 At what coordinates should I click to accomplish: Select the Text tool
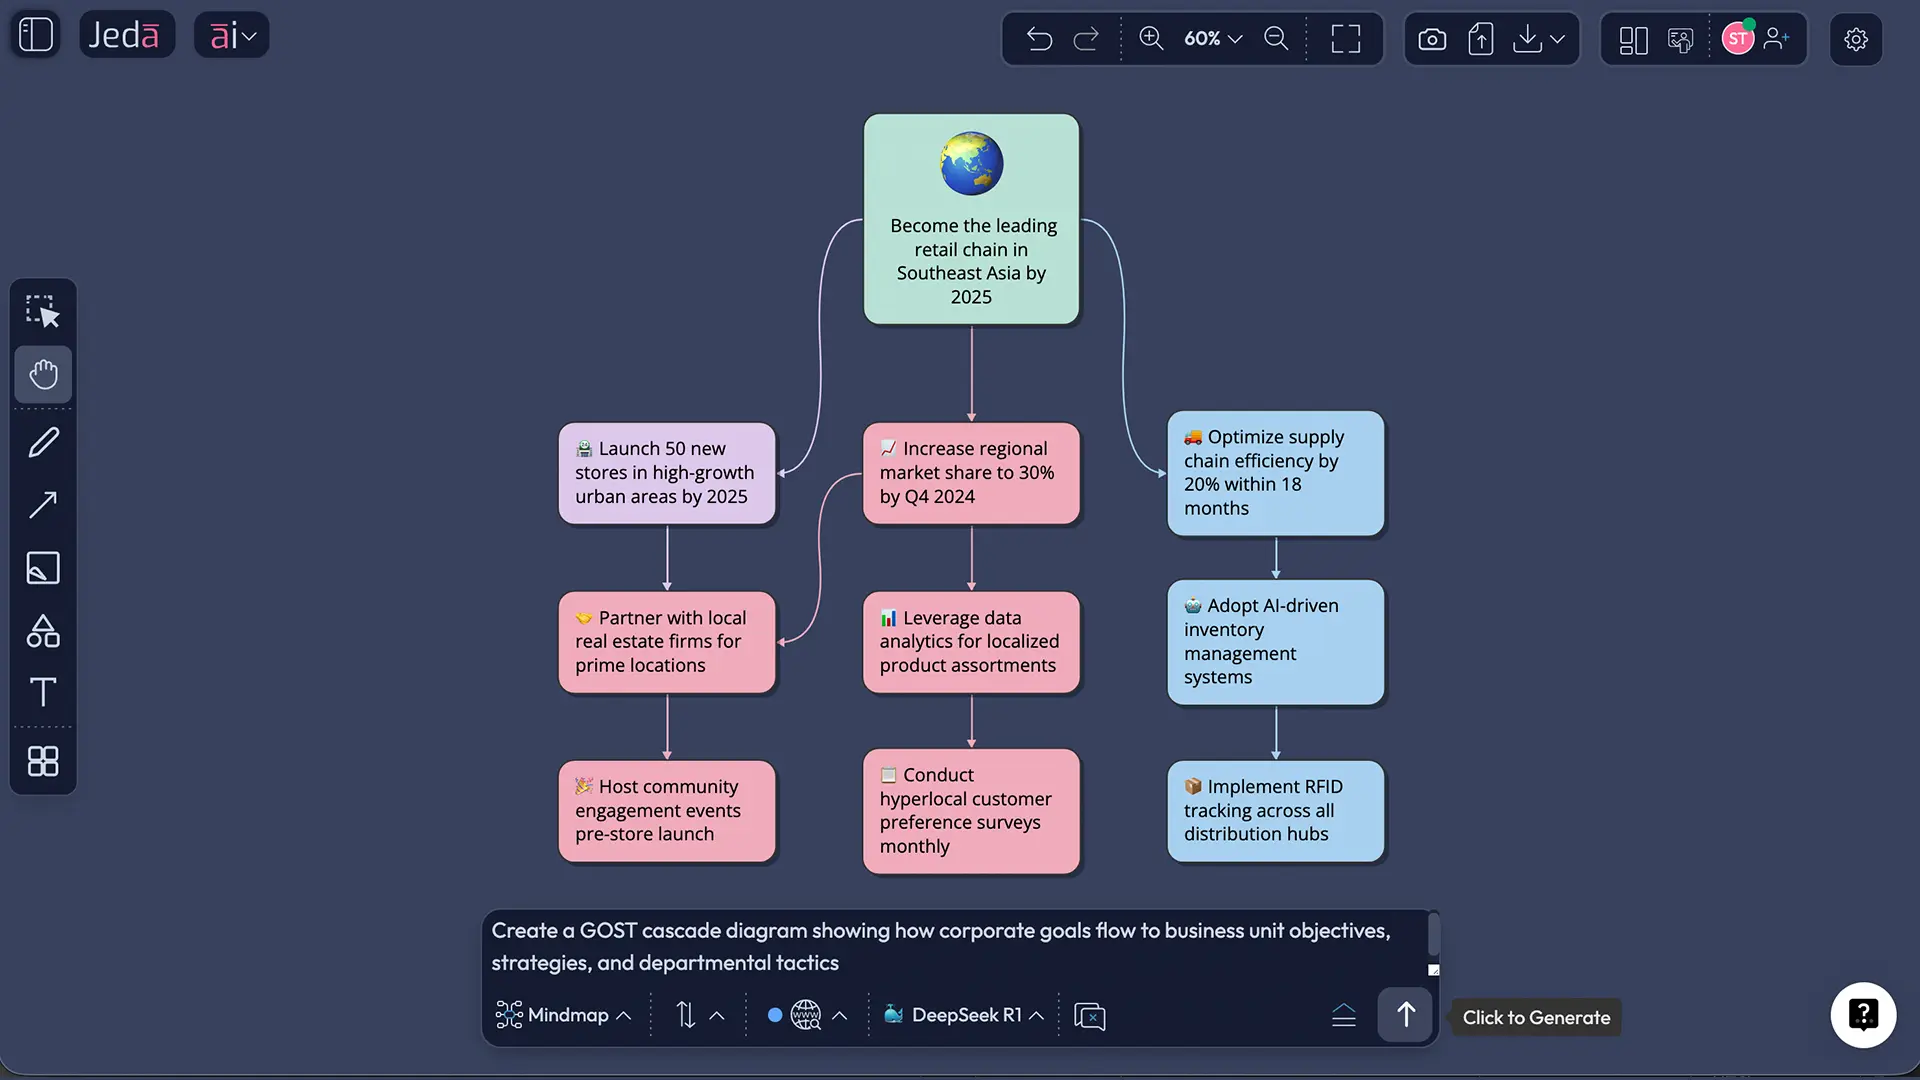click(43, 692)
